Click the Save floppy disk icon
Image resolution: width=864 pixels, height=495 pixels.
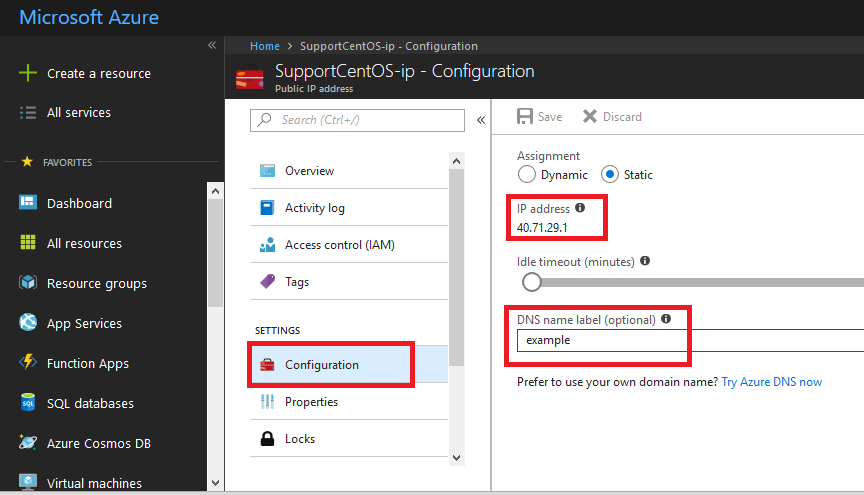pyautogui.click(x=525, y=116)
